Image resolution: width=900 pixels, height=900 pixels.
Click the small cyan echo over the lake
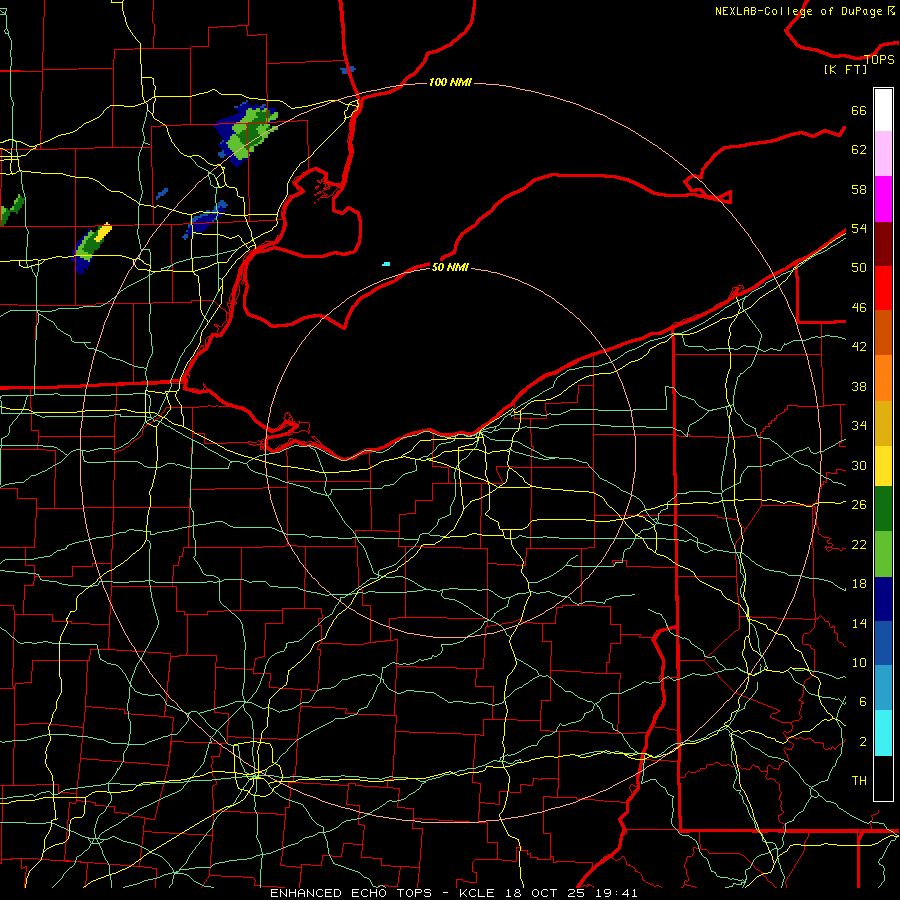pyautogui.click(x=386, y=264)
